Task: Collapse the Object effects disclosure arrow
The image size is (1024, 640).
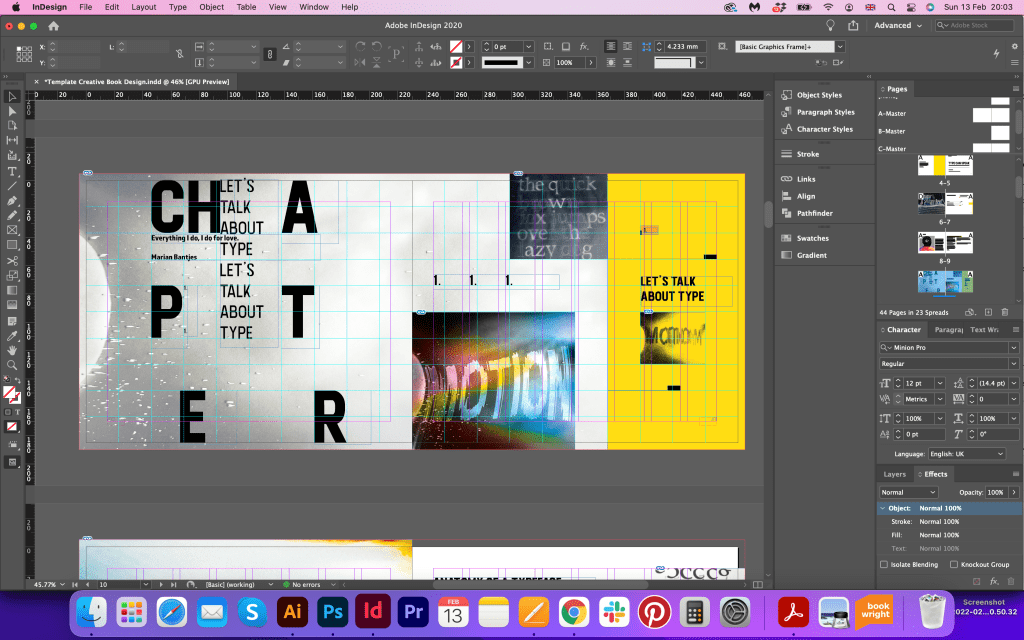Action: point(881,508)
